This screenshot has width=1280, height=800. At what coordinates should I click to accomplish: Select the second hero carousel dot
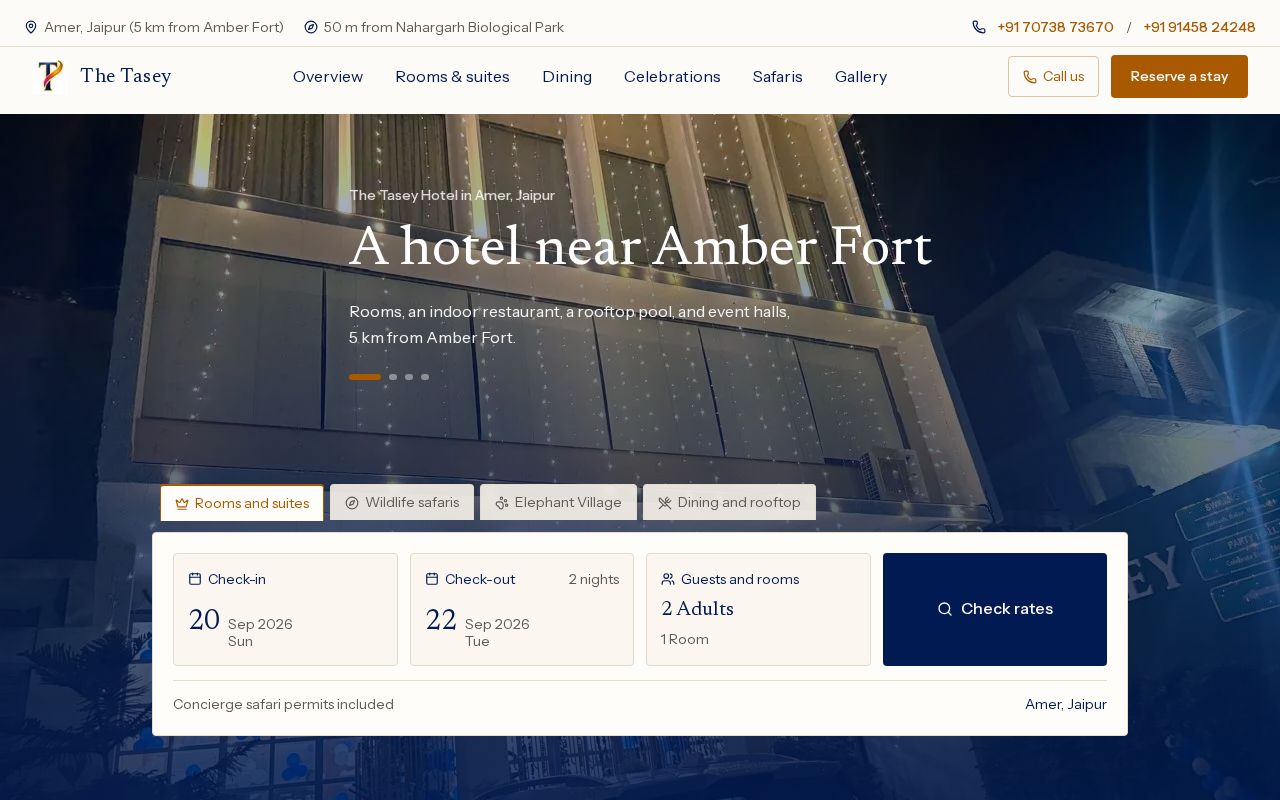[393, 377]
